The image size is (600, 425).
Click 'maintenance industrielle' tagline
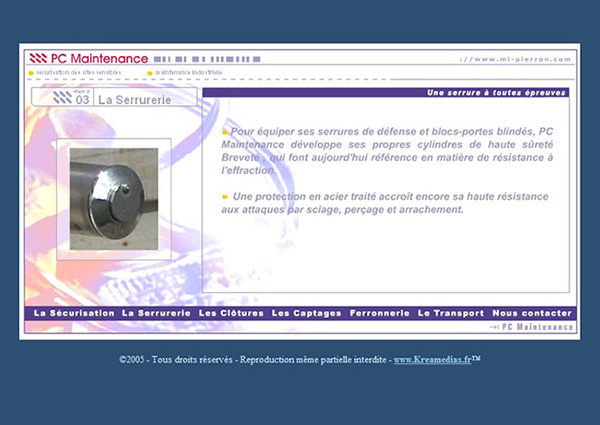tap(188, 72)
